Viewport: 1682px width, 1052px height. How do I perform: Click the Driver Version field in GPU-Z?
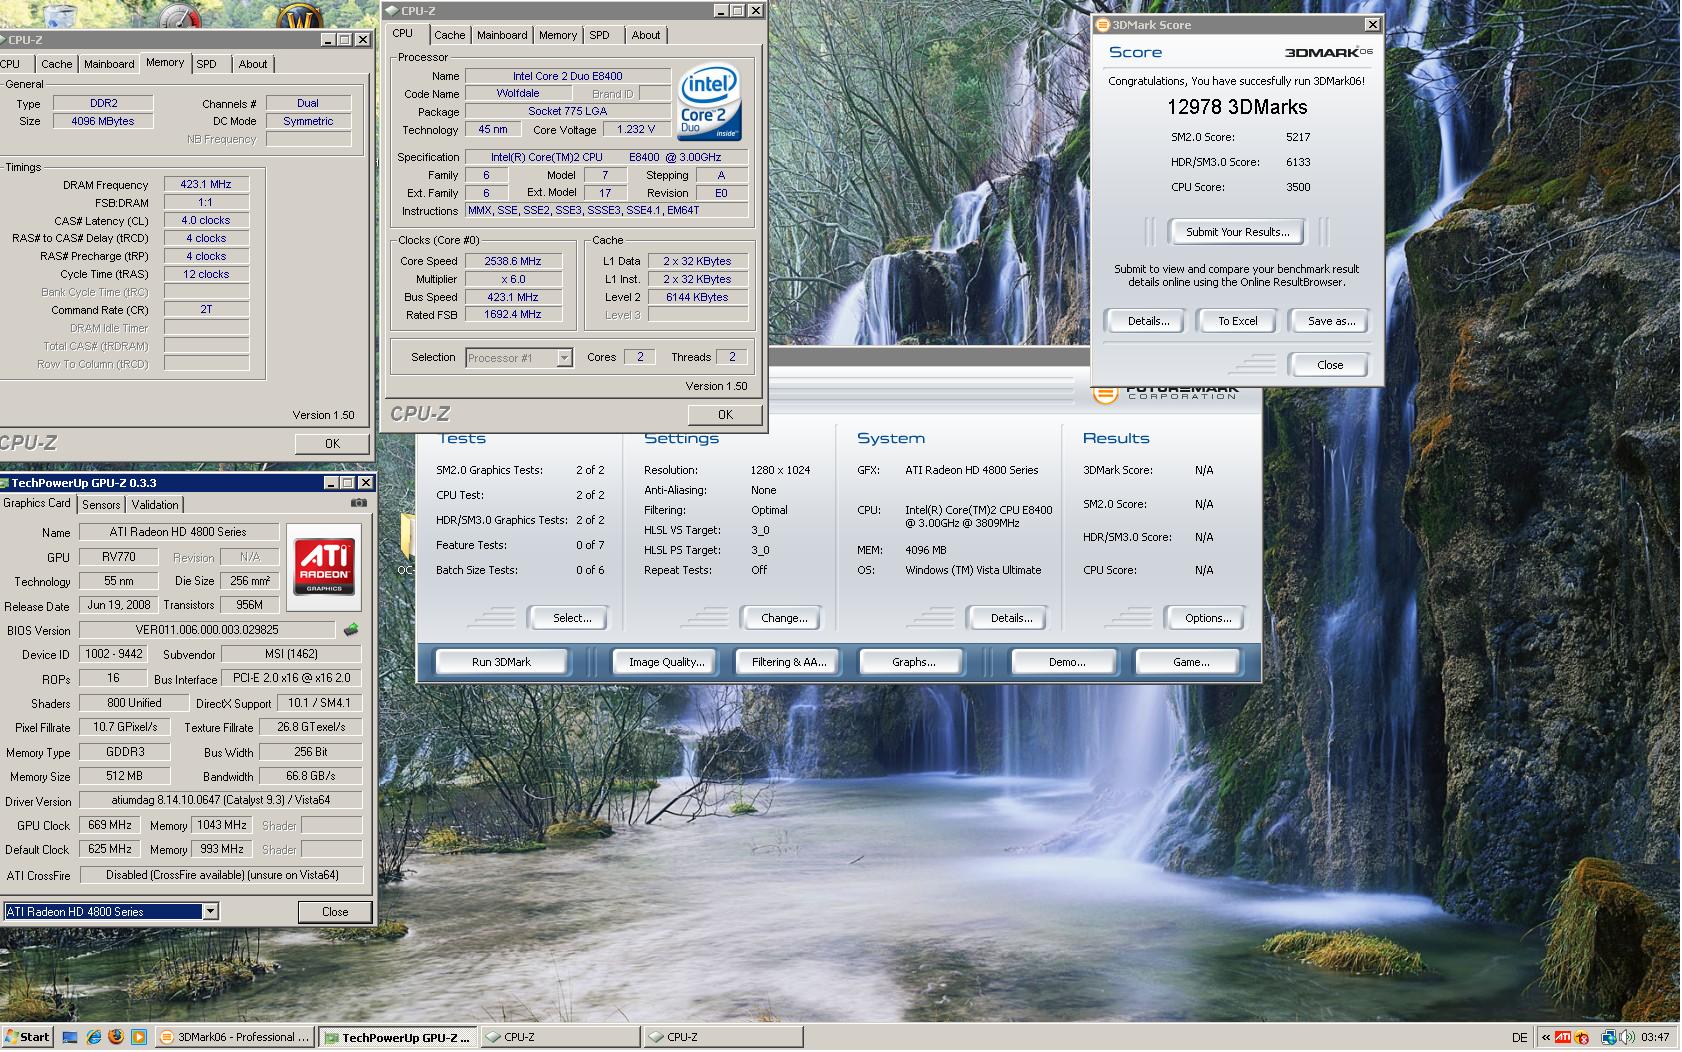coord(220,800)
